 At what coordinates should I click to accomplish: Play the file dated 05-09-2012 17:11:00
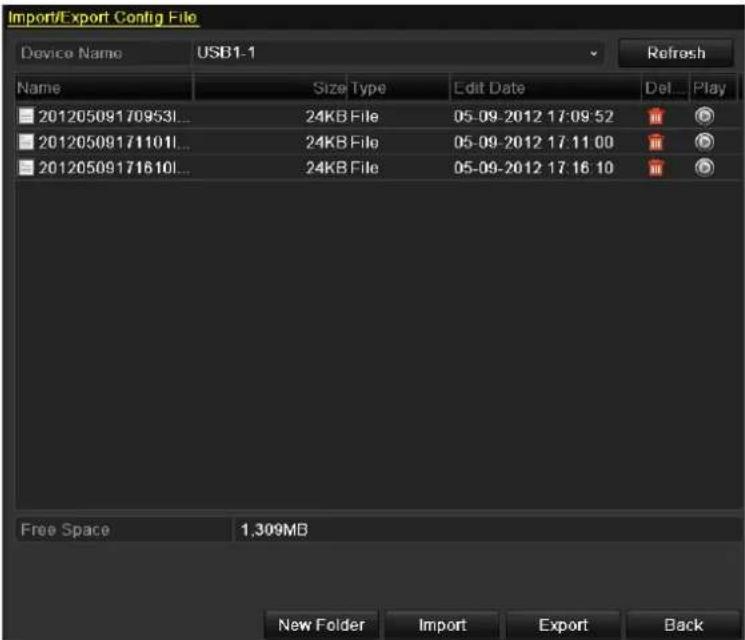tap(704, 142)
